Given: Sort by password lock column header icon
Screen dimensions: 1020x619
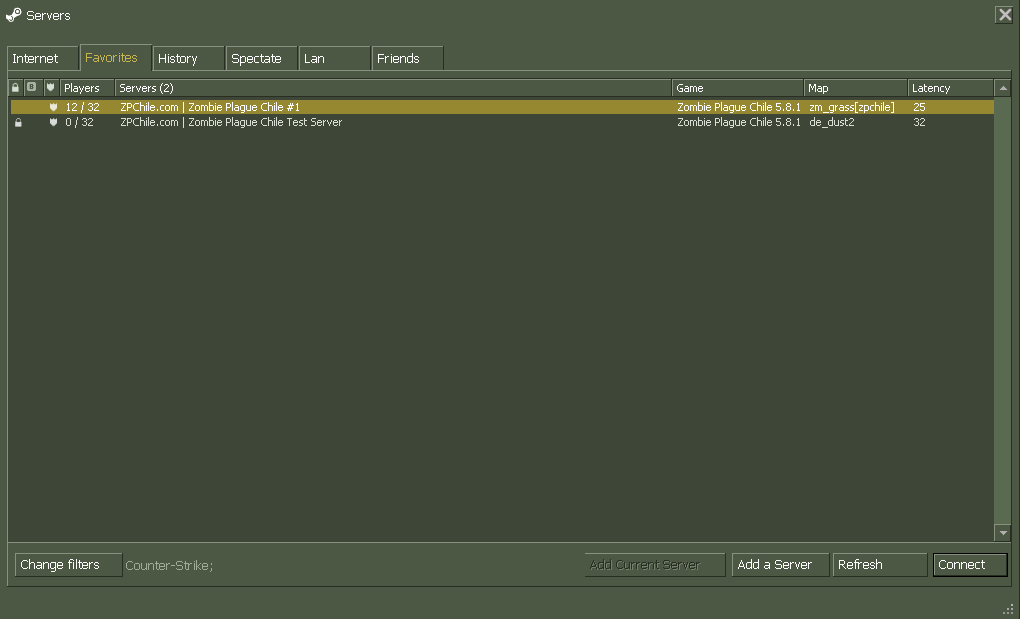Looking at the screenshot, I should click(x=16, y=87).
